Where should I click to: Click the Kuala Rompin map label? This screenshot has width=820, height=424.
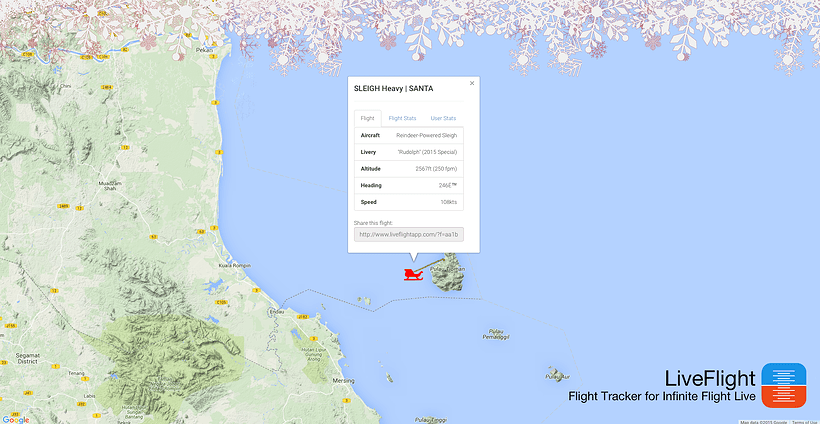(x=235, y=266)
